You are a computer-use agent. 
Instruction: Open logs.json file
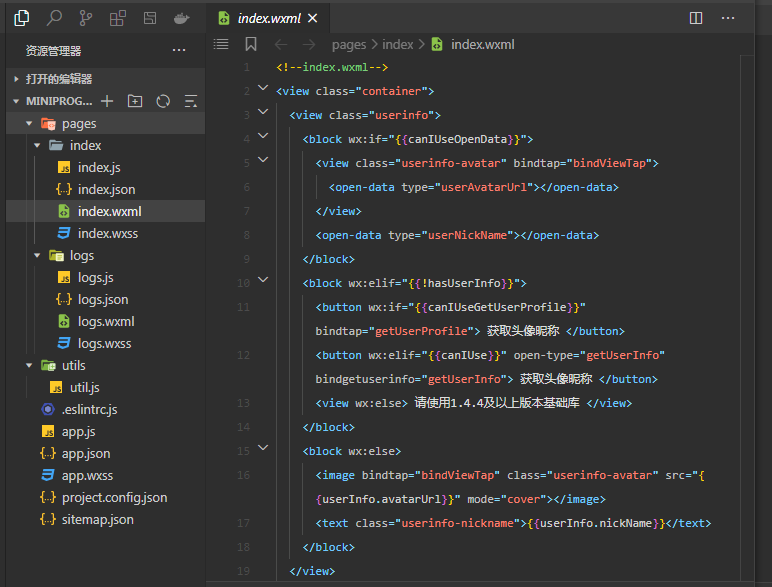(105, 299)
